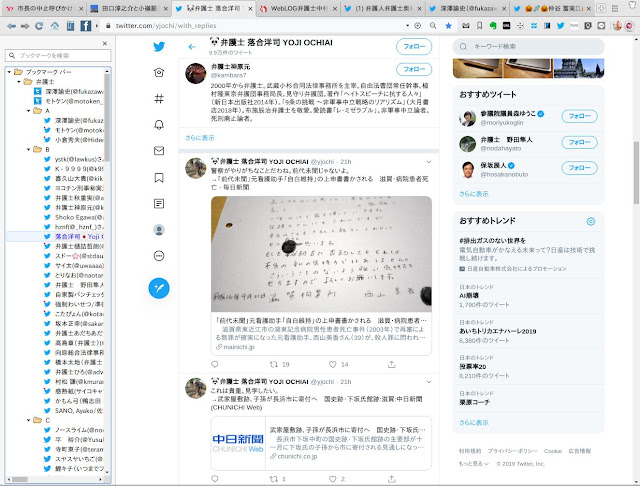Click the blue compose tweet button
The height and width of the screenshot is (486, 640).
coord(159,288)
